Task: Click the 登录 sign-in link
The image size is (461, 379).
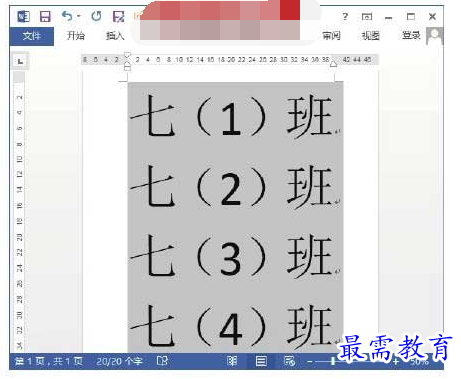Action: [x=411, y=35]
